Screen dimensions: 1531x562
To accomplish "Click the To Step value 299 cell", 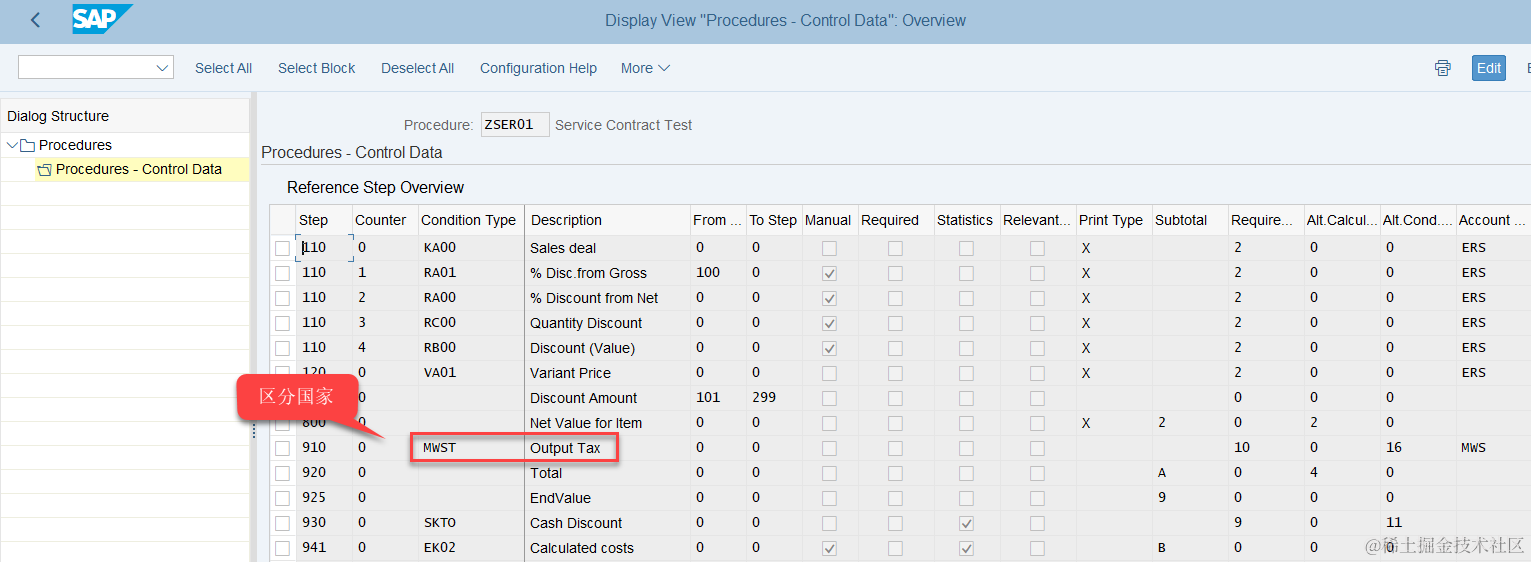I will tap(774, 398).
